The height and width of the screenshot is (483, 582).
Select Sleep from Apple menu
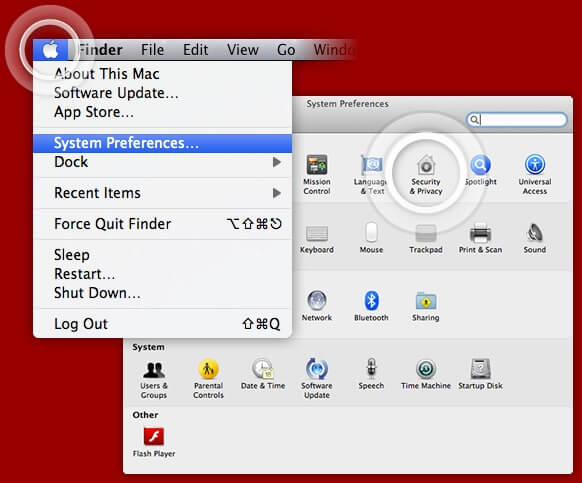tap(162, 255)
